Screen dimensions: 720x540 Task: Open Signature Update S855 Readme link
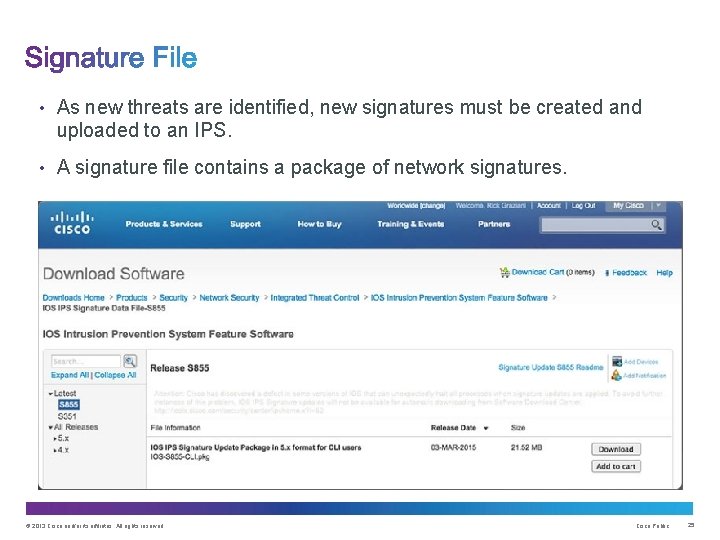pyautogui.click(x=551, y=367)
